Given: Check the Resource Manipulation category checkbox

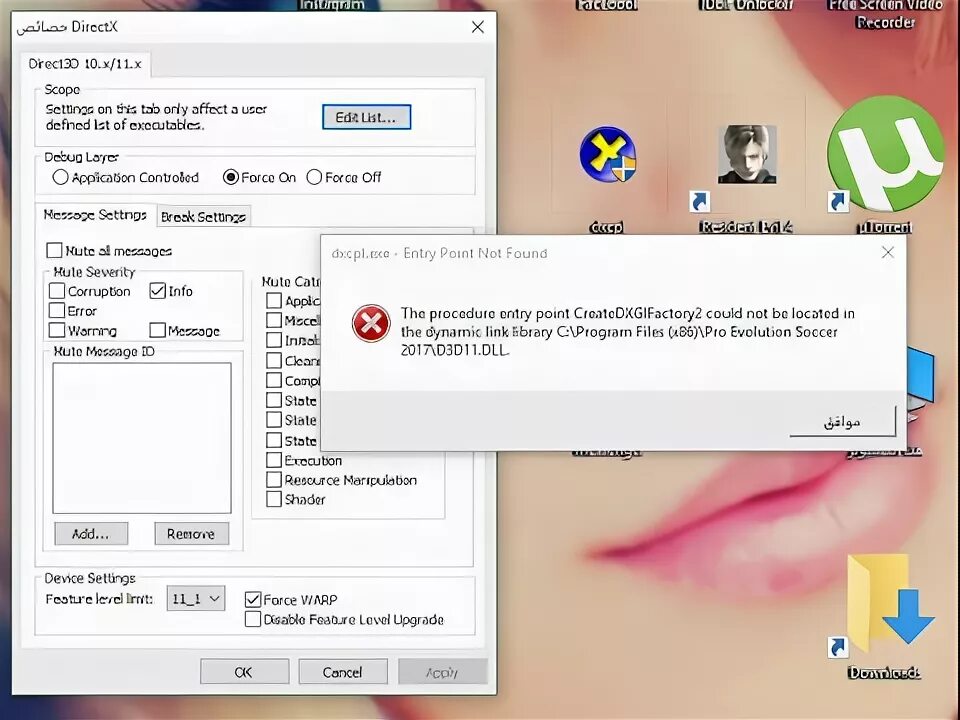Looking at the screenshot, I should (x=274, y=479).
